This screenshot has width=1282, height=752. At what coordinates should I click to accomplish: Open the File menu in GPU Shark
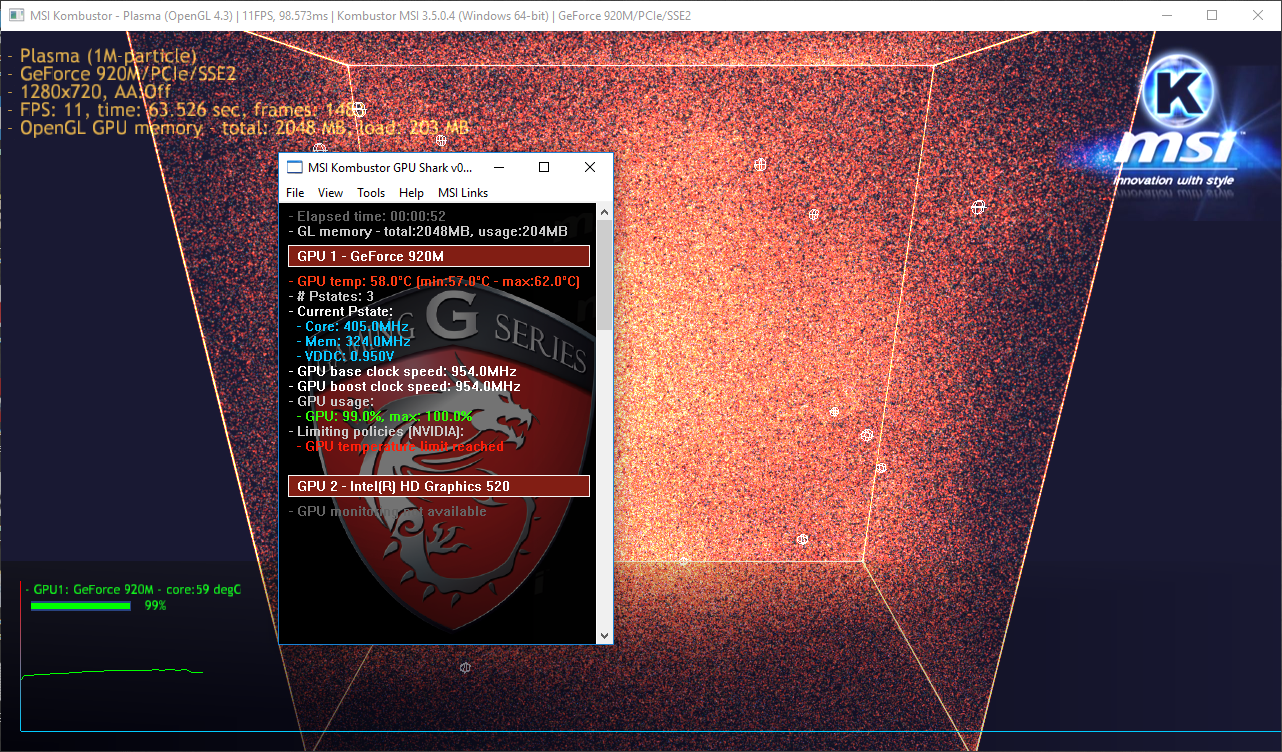[x=295, y=193]
